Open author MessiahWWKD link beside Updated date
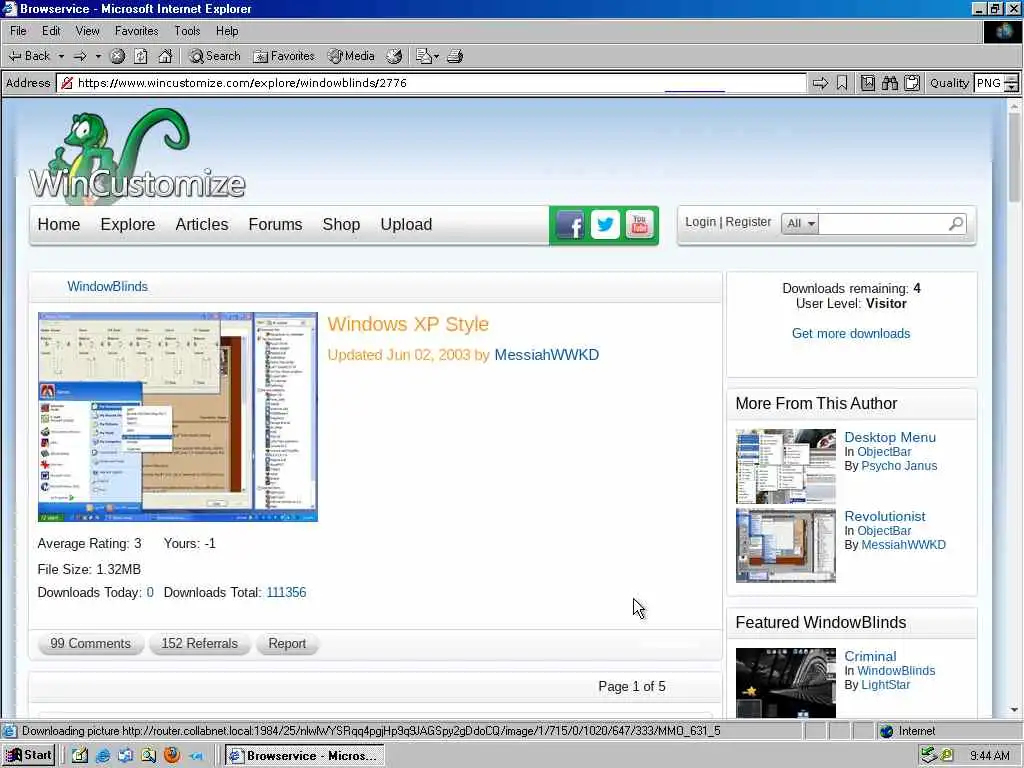Viewport: 1024px width, 768px height. [547, 355]
